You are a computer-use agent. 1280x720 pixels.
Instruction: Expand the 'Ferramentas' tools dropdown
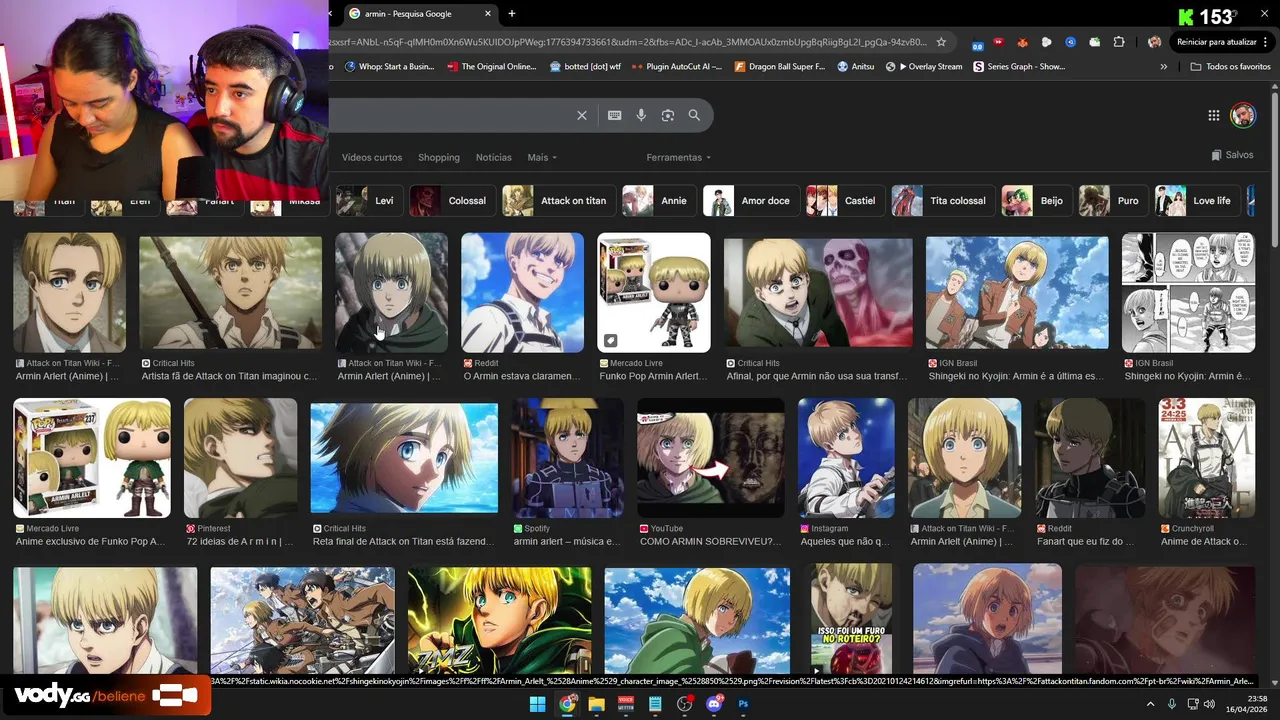pyautogui.click(x=679, y=157)
